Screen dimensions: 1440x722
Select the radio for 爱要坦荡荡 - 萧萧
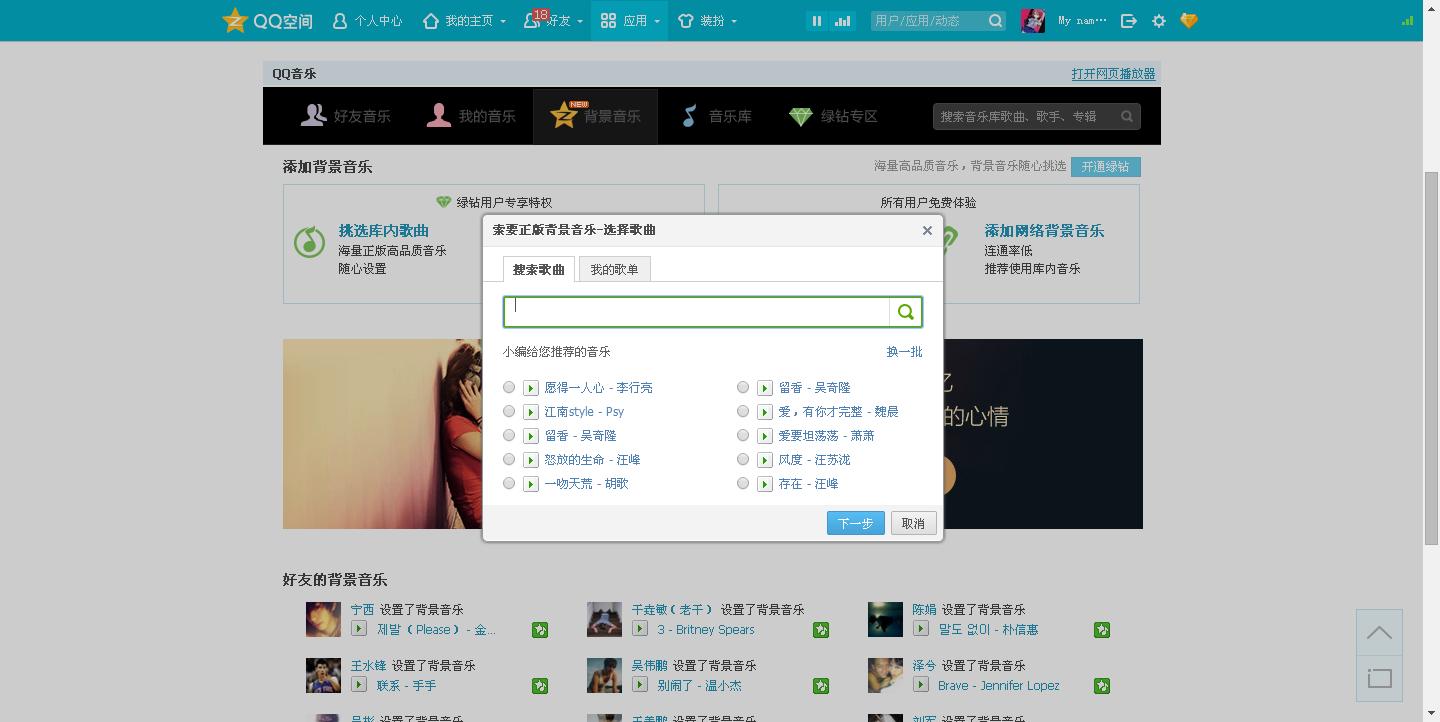[743, 435]
